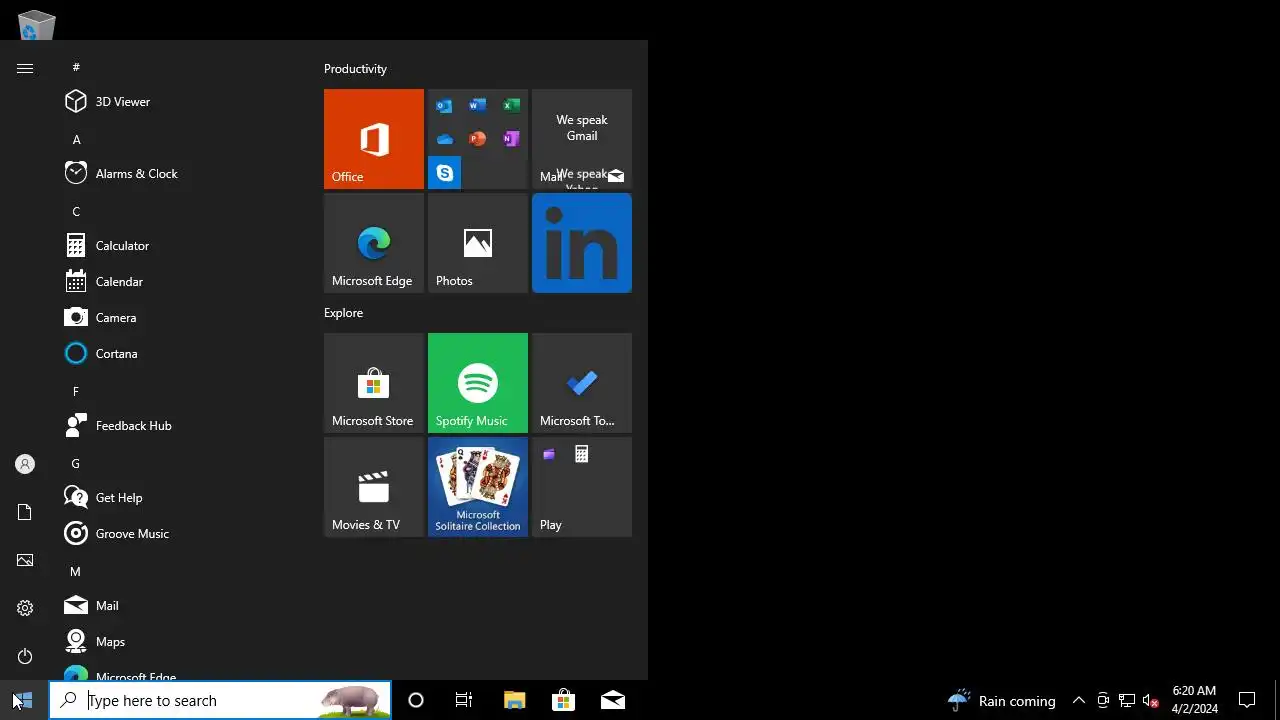1280x720 pixels.
Task: Click the M letter header
Action: 76,571
